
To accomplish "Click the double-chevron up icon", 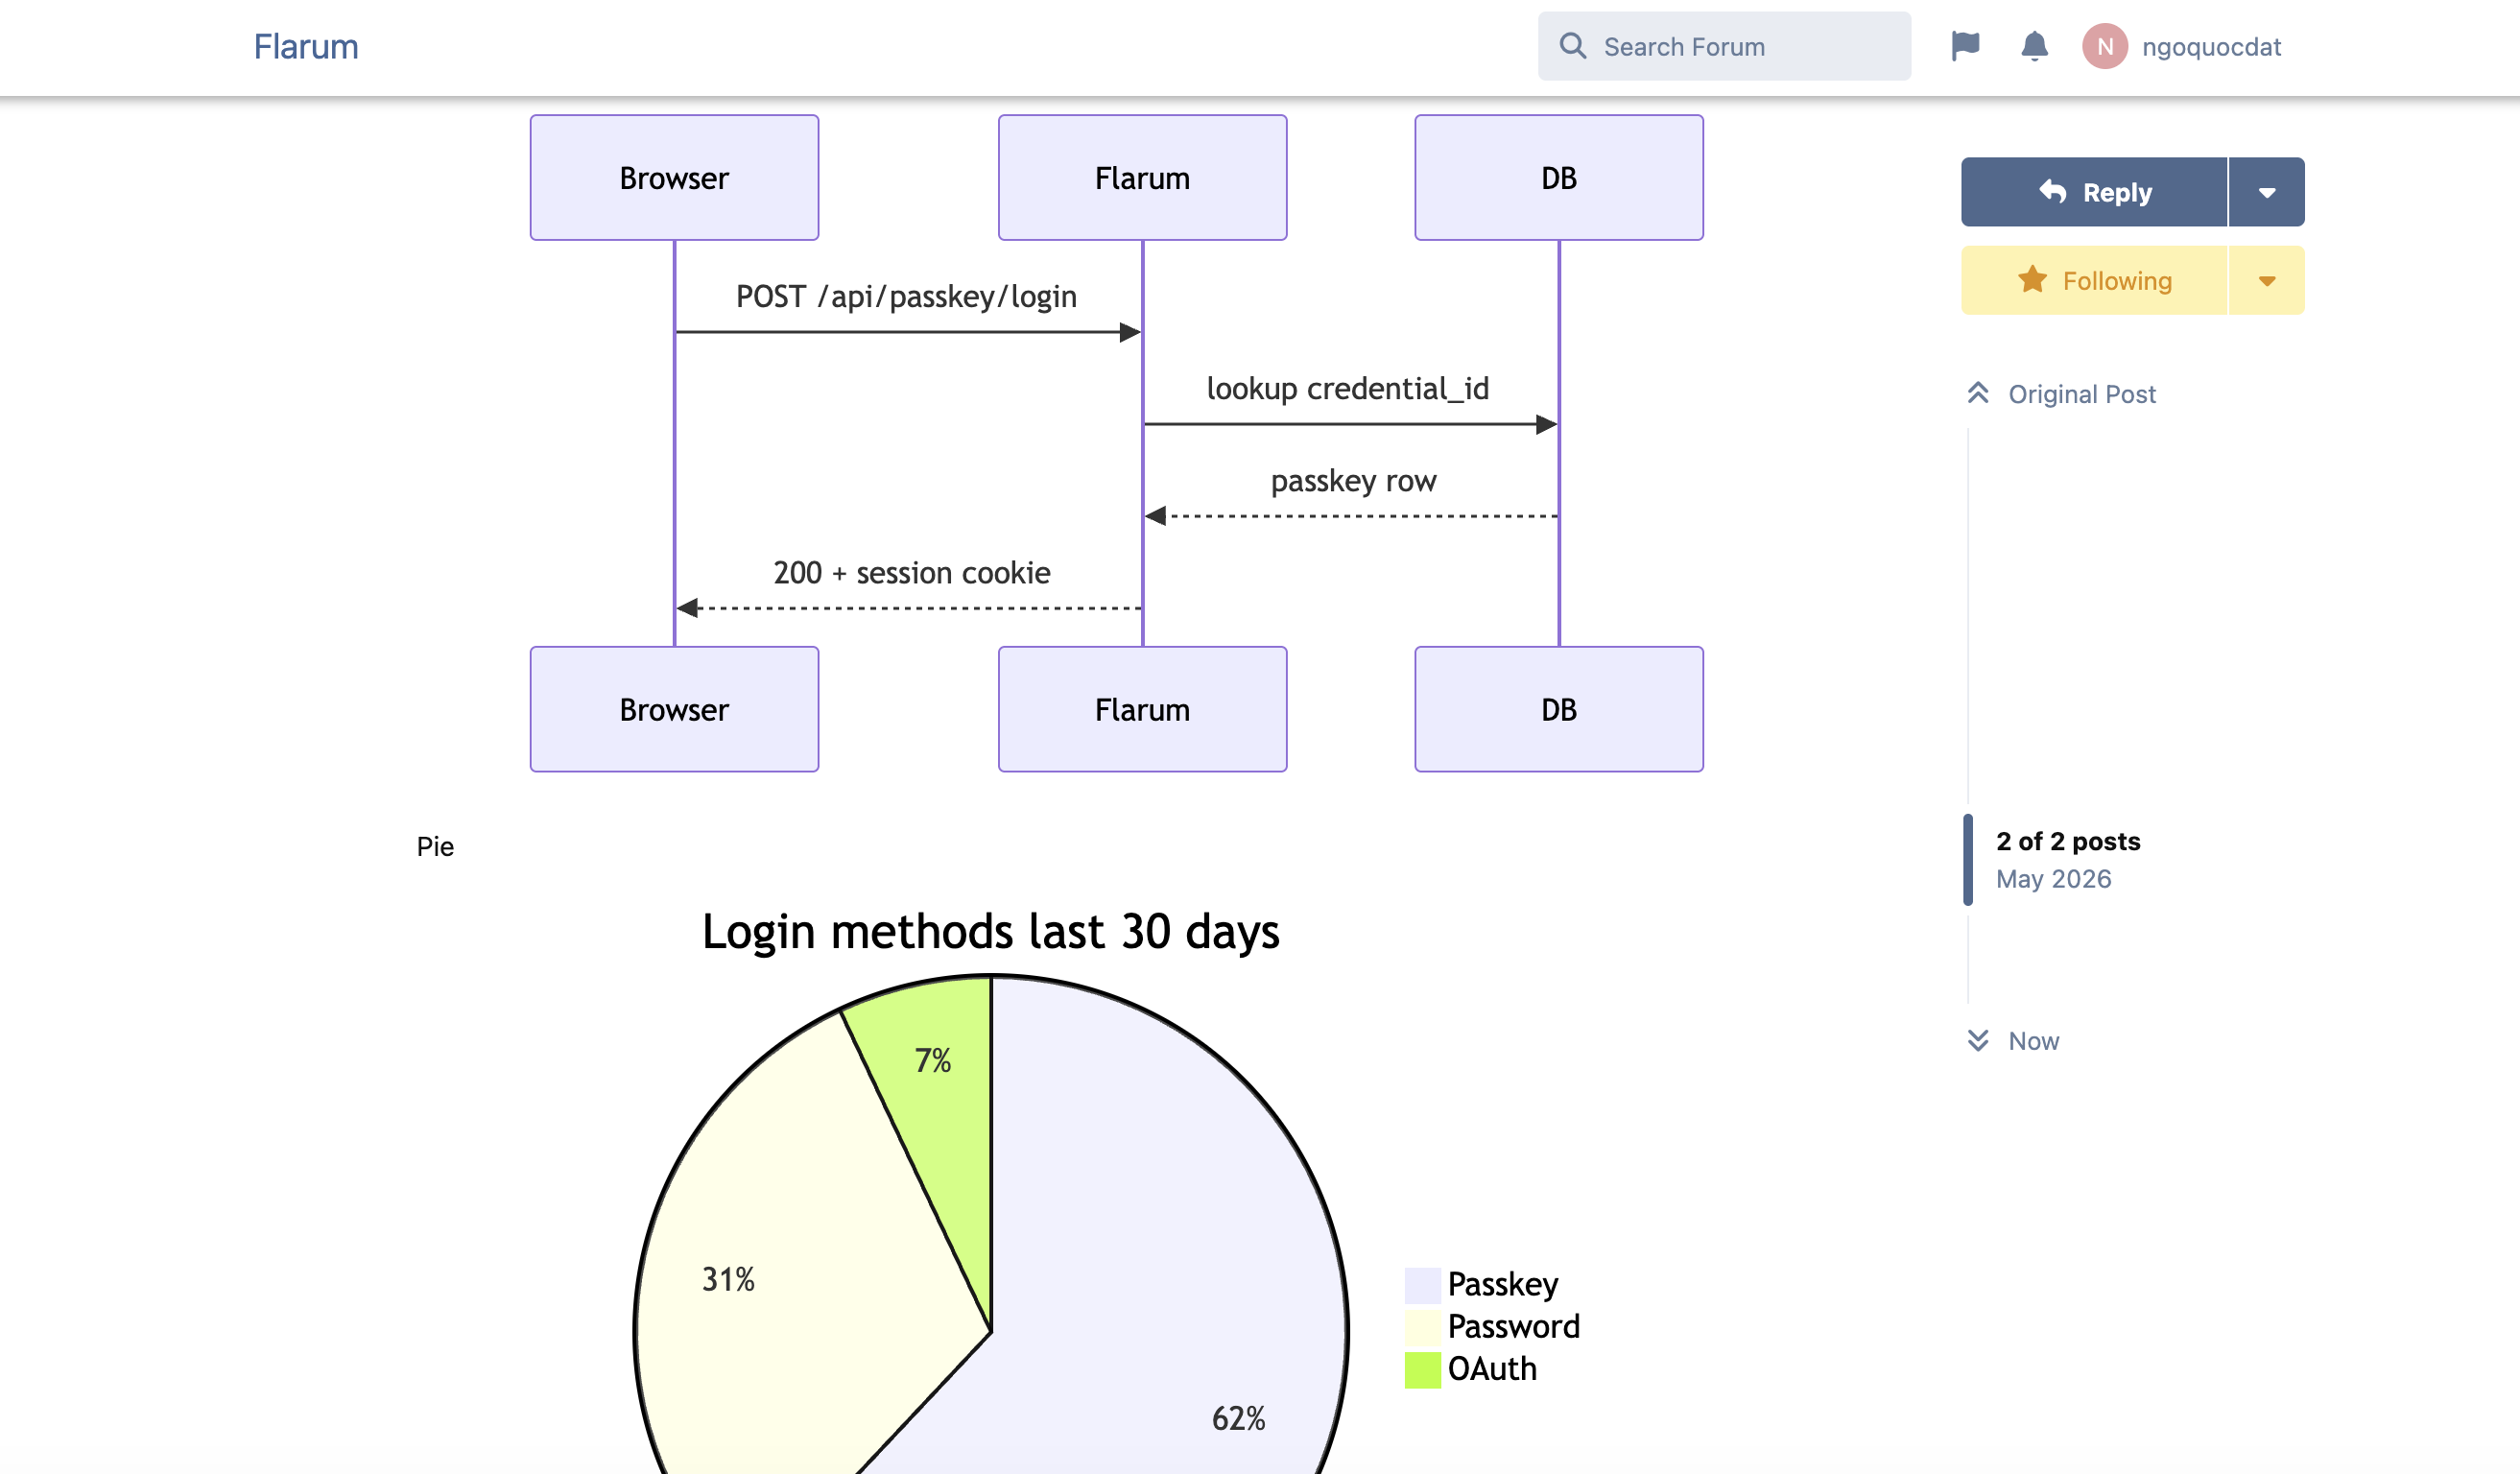I will pyautogui.click(x=1978, y=393).
